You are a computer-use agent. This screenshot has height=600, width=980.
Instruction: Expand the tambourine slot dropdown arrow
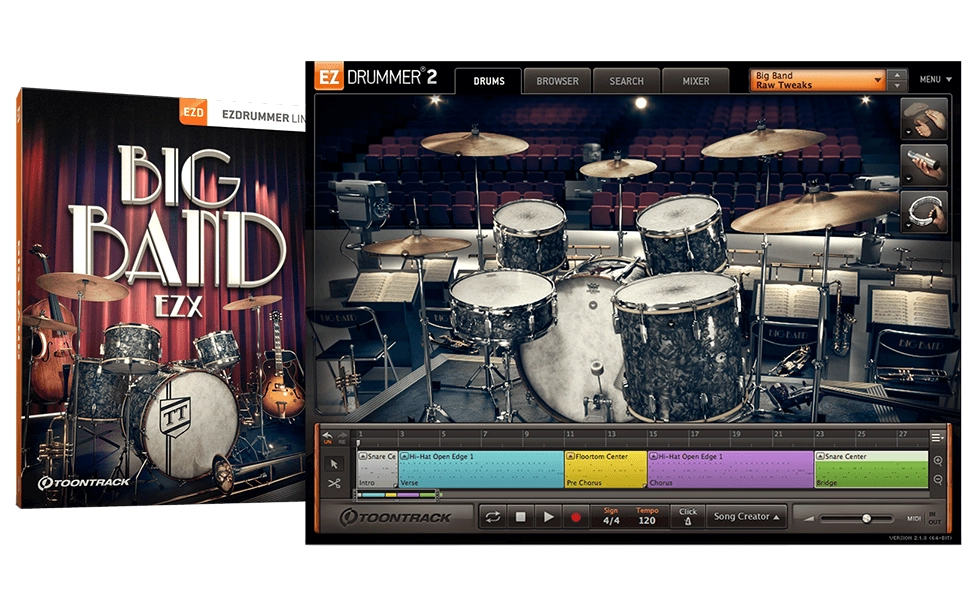click(908, 225)
